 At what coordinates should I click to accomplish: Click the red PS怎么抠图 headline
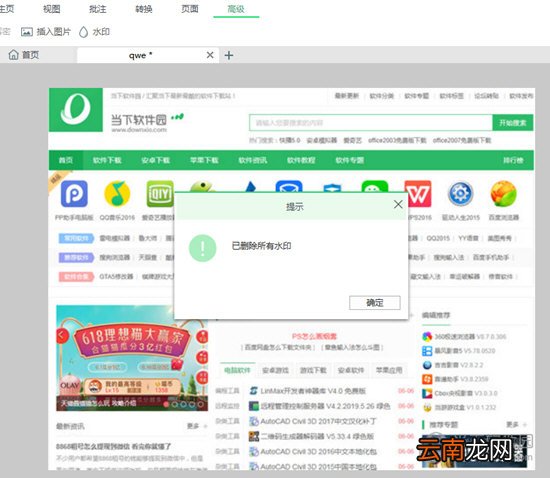pos(314,336)
